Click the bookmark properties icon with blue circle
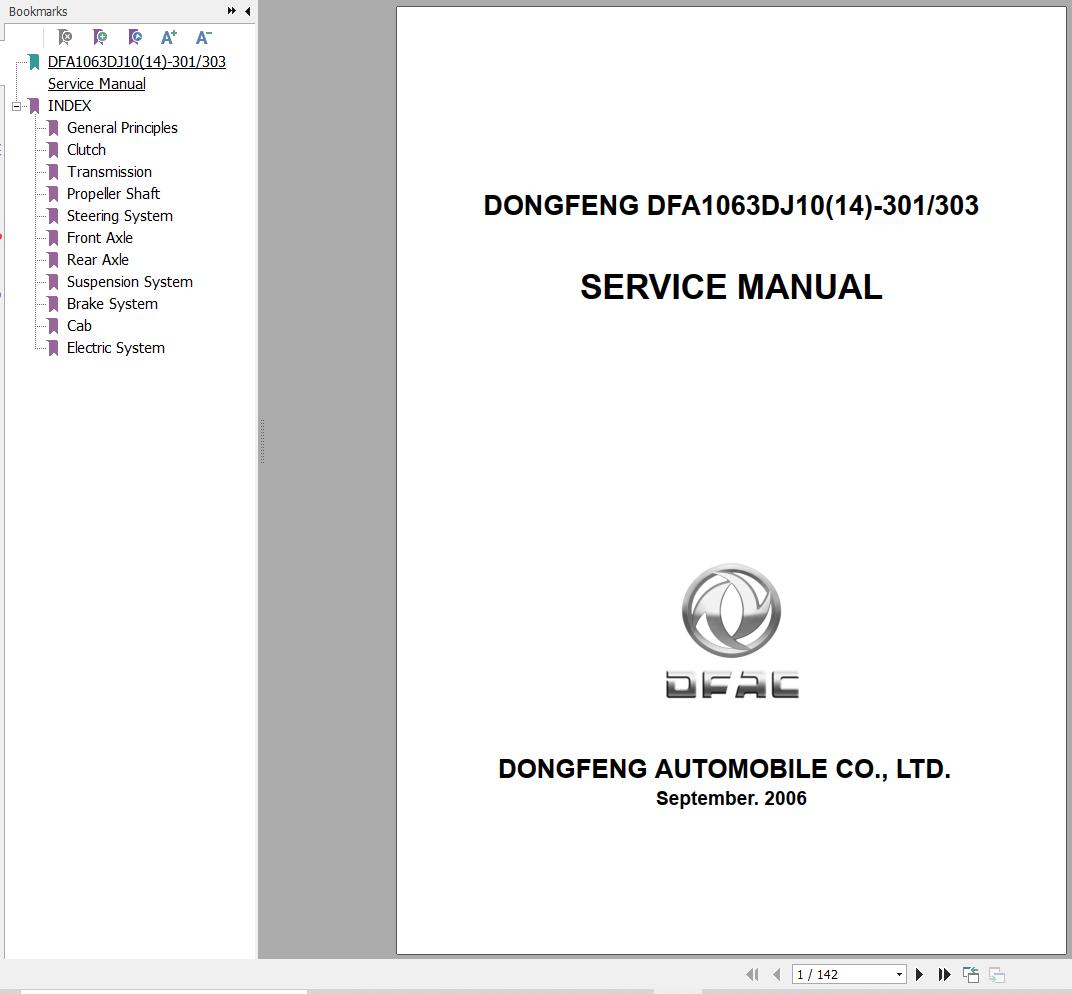Image resolution: width=1072 pixels, height=994 pixels. (135, 37)
